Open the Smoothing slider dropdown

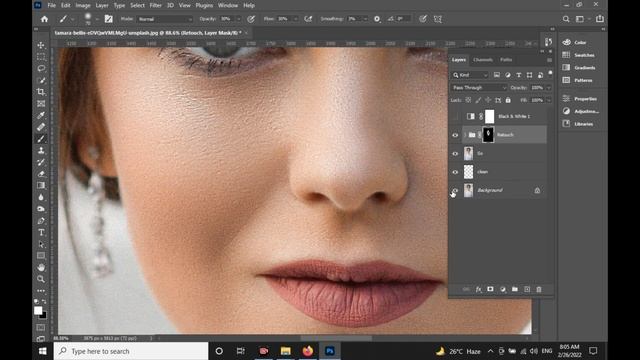(365, 19)
